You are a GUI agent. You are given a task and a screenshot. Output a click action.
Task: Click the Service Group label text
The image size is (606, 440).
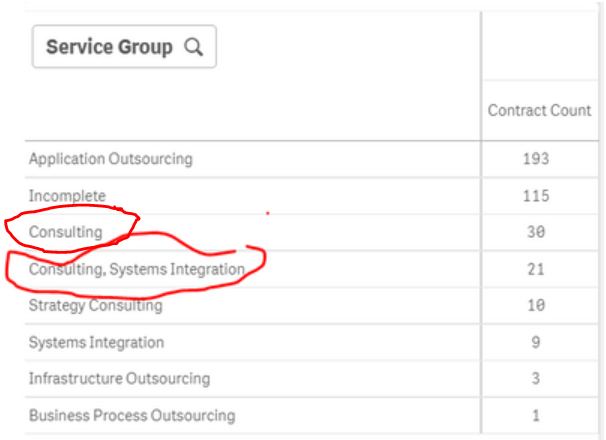click(x=109, y=47)
